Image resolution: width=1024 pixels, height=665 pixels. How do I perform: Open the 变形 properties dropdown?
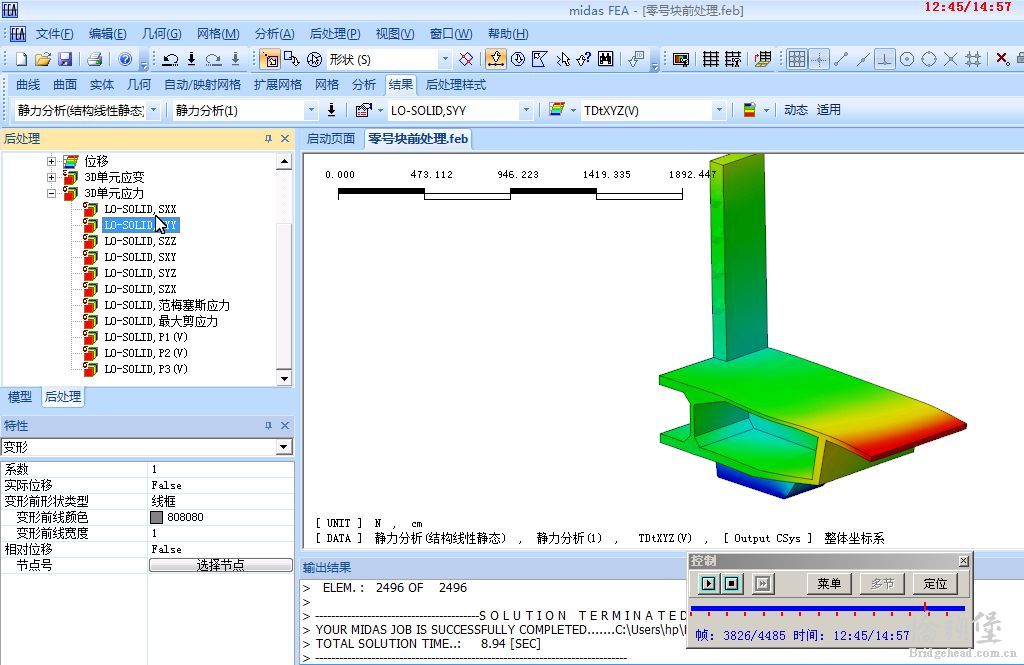tap(283, 447)
